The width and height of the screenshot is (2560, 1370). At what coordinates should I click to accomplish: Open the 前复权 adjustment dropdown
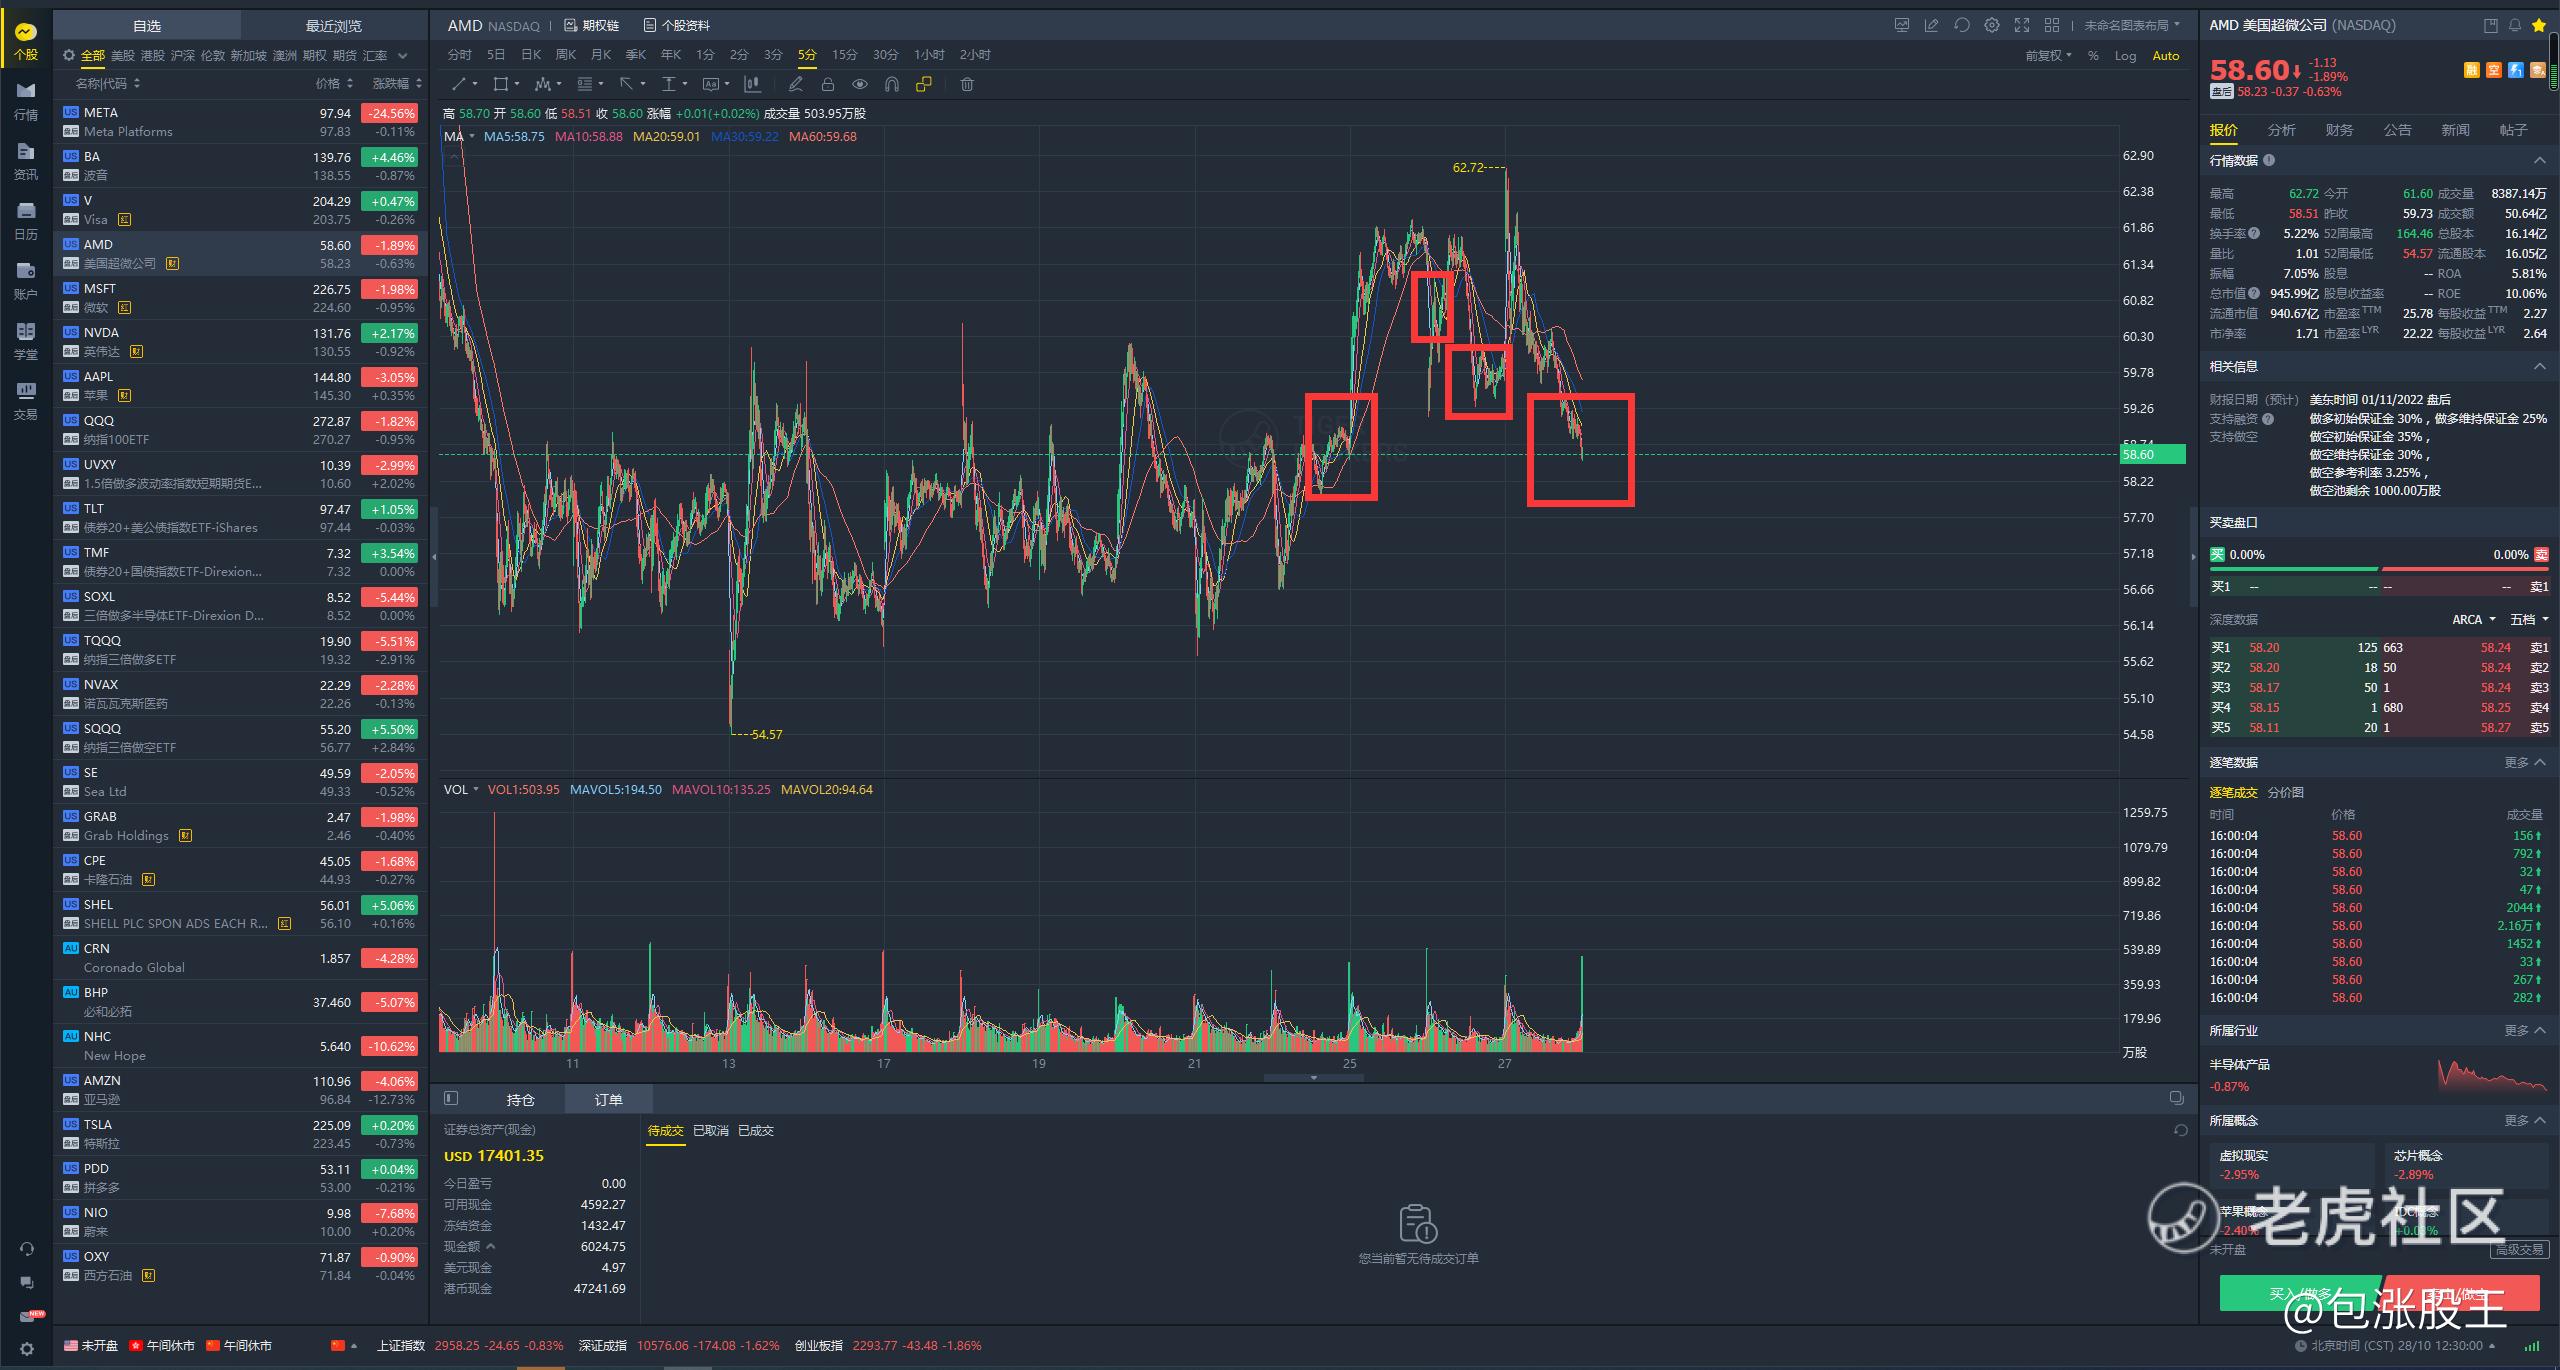(2048, 56)
